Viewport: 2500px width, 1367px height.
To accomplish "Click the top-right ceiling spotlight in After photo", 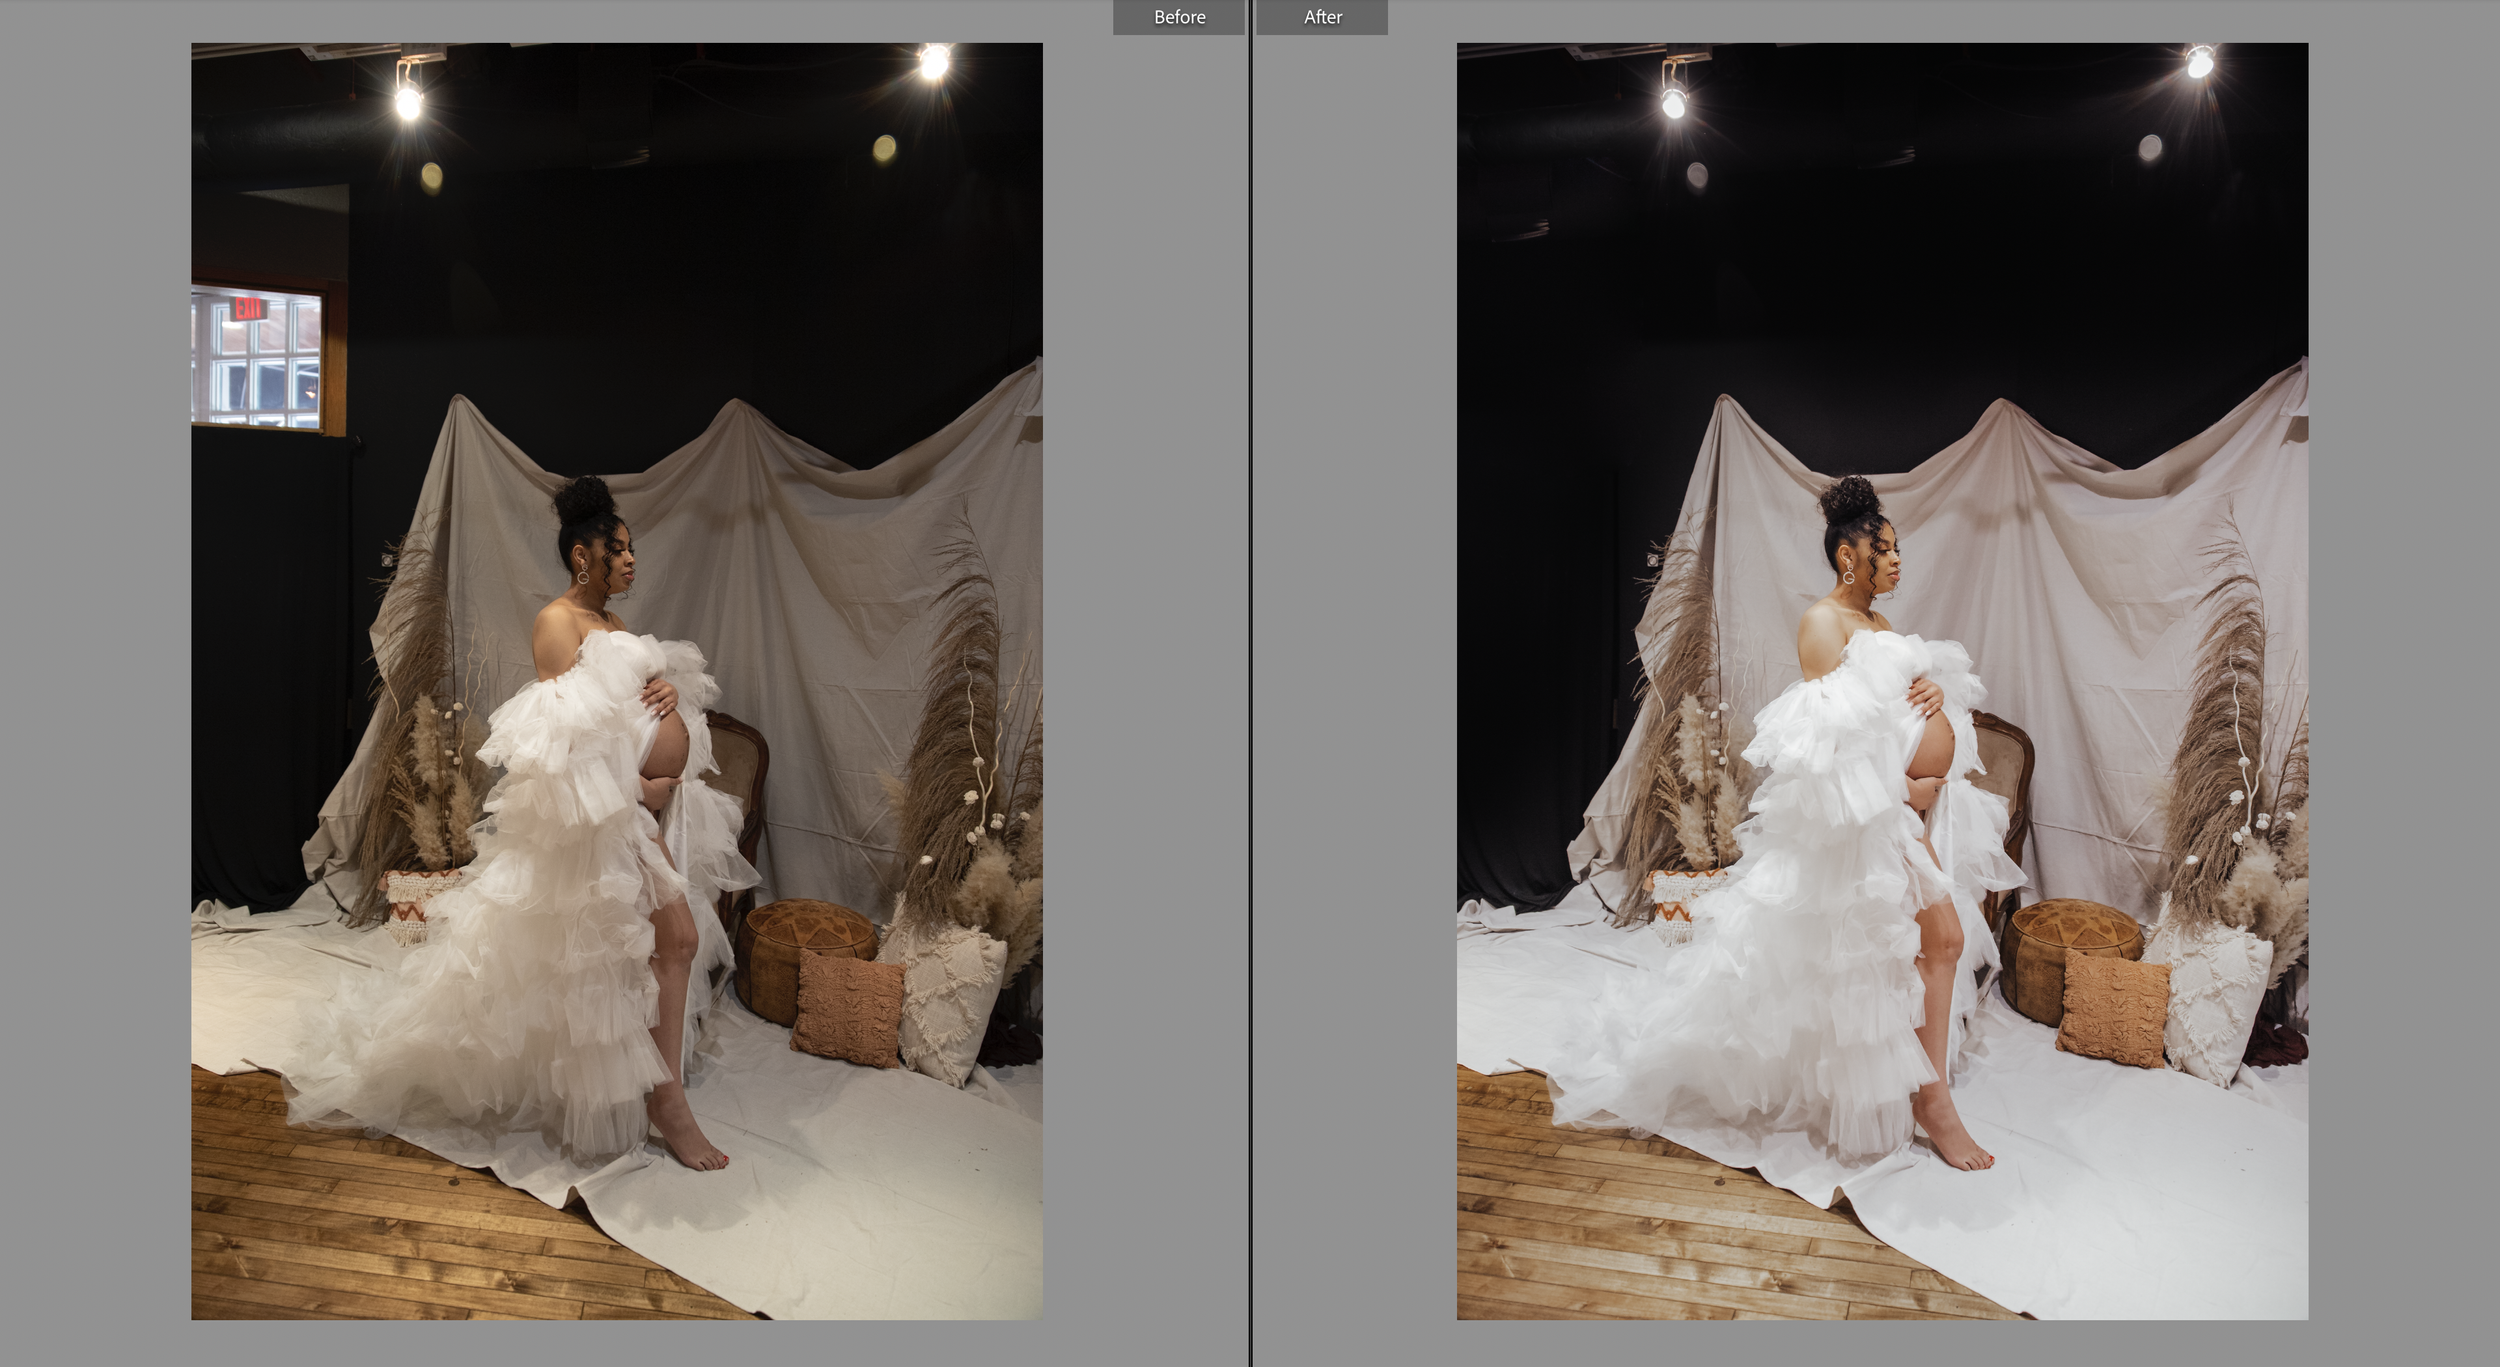I will (2199, 62).
